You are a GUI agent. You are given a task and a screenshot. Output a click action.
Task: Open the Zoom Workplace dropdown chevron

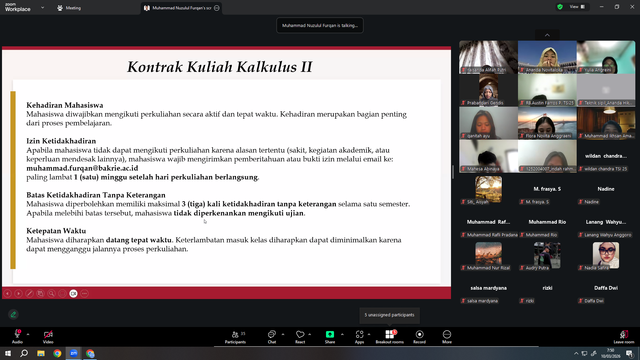(x=42, y=7)
